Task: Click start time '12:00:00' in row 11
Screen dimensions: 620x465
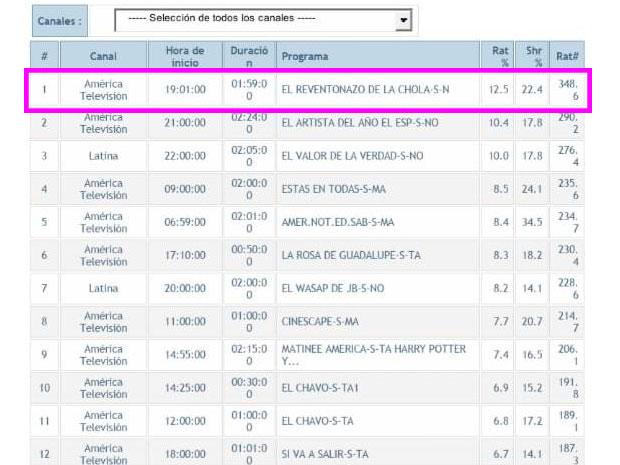Action: [185, 421]
